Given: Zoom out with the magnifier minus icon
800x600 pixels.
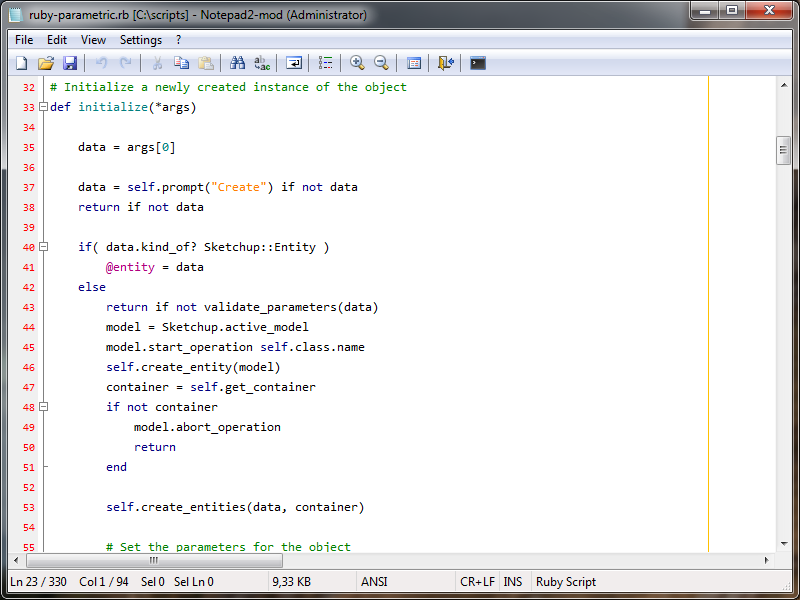Looking at the screenshot, I should (x=381, y=63).
